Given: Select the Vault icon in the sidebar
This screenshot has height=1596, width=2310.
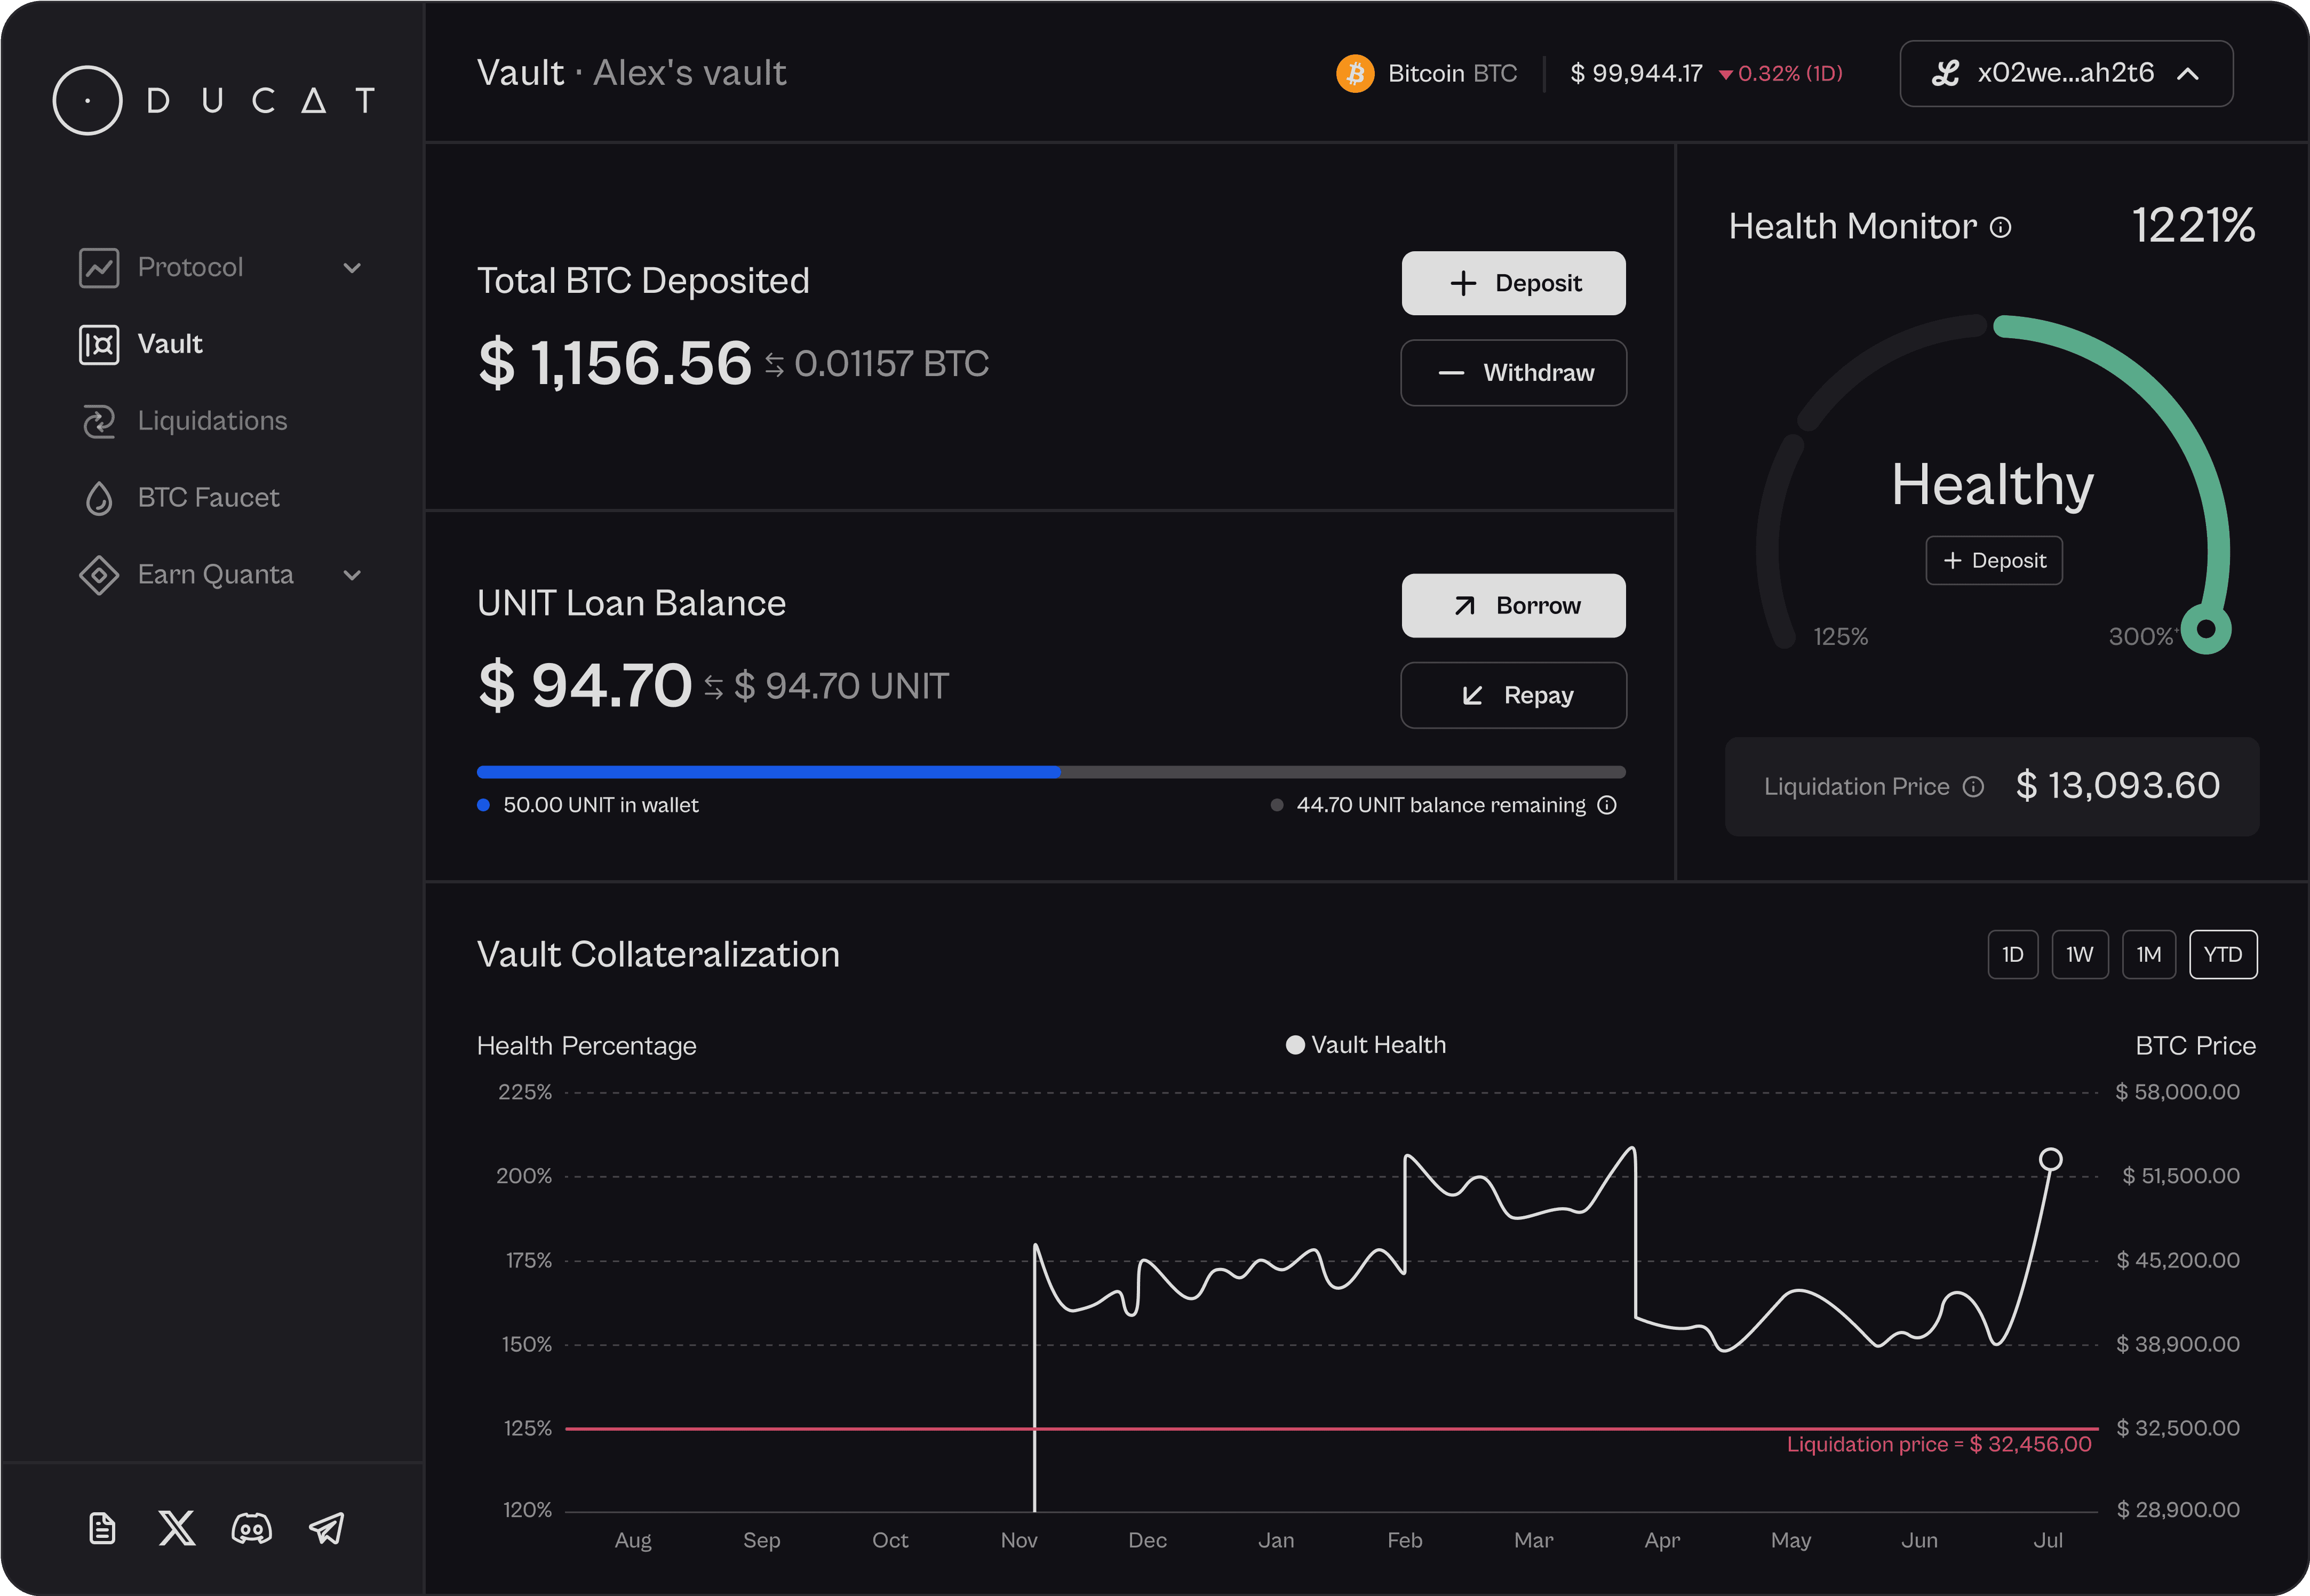Looking at the screenshot, I should click(x=99, y=344).
